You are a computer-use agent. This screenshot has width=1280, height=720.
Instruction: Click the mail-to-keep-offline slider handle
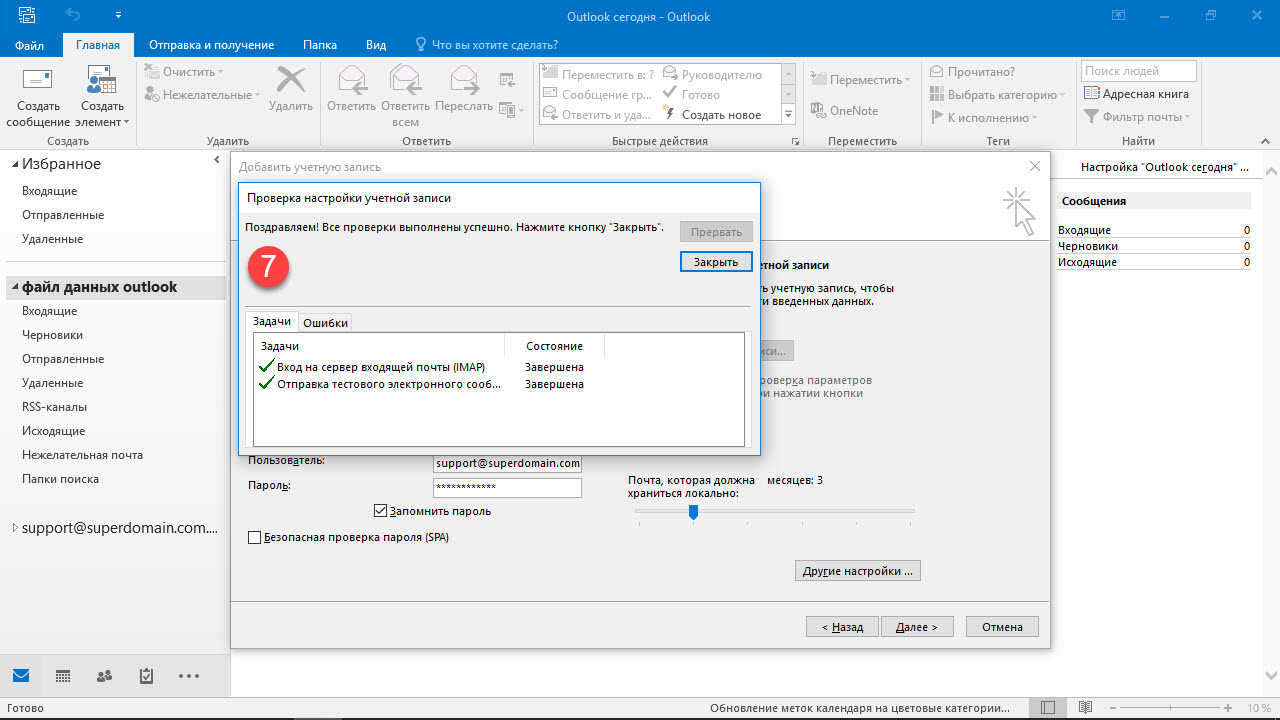click(692, 511)
